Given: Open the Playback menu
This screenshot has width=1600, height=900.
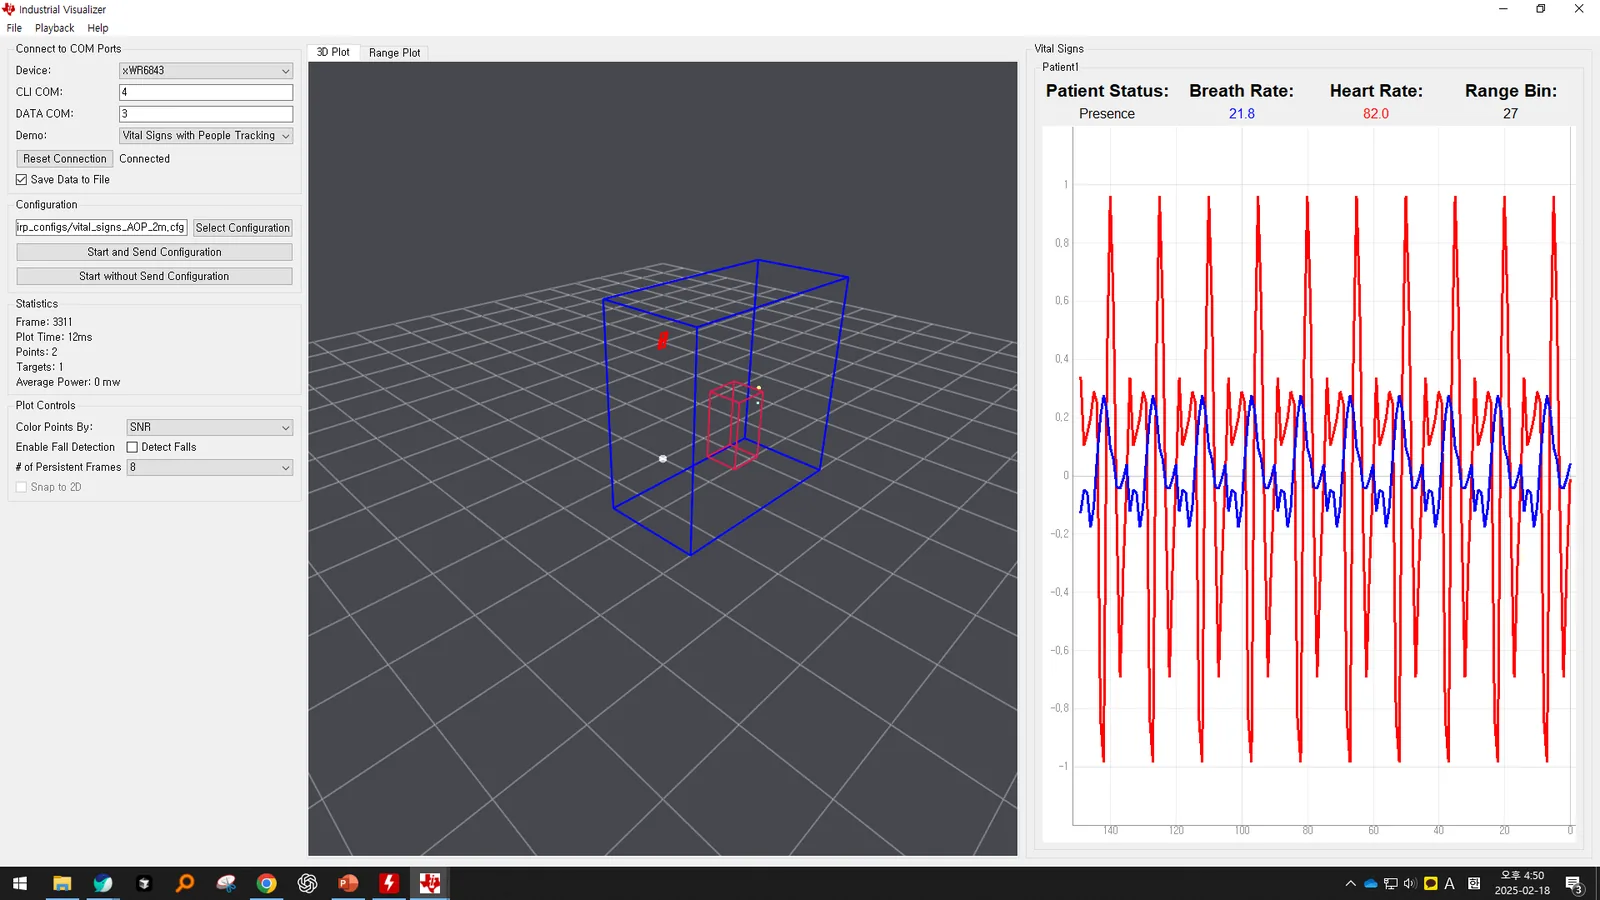Looking at the screenshot, I should [55, 28].
